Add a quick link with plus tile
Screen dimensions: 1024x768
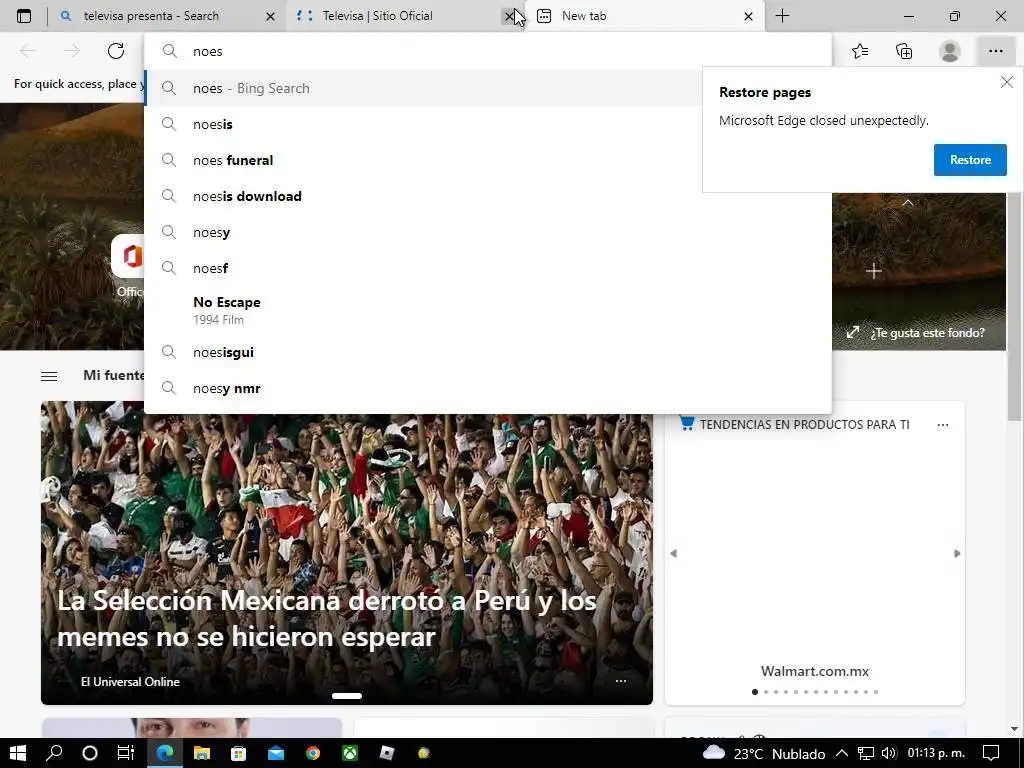click(x=874, y=271)
